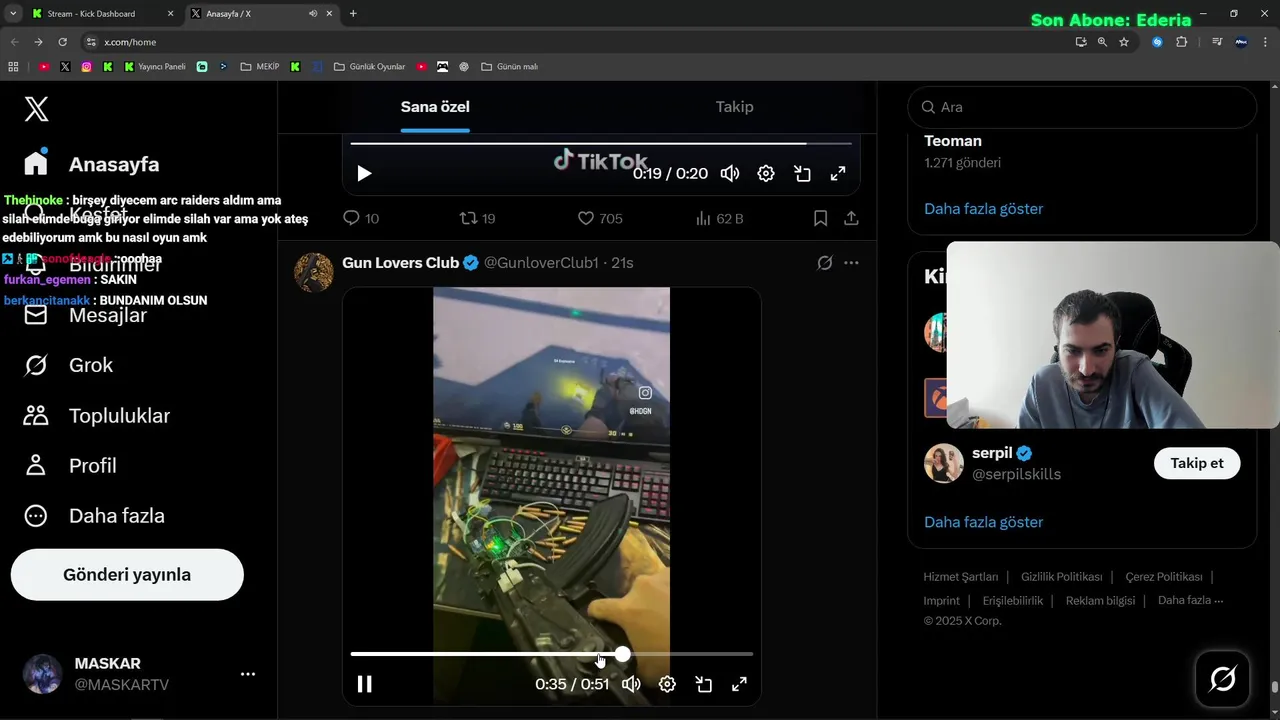View analytics showing 62 B views

(x=719, y=218)
